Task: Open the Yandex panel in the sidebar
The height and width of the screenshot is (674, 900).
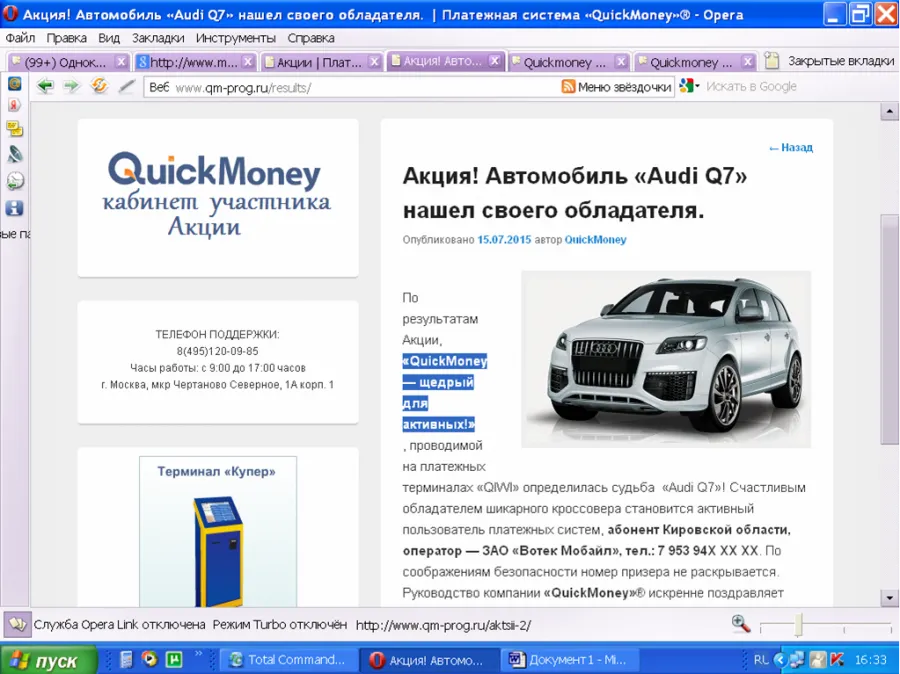Action: (14, 105)
